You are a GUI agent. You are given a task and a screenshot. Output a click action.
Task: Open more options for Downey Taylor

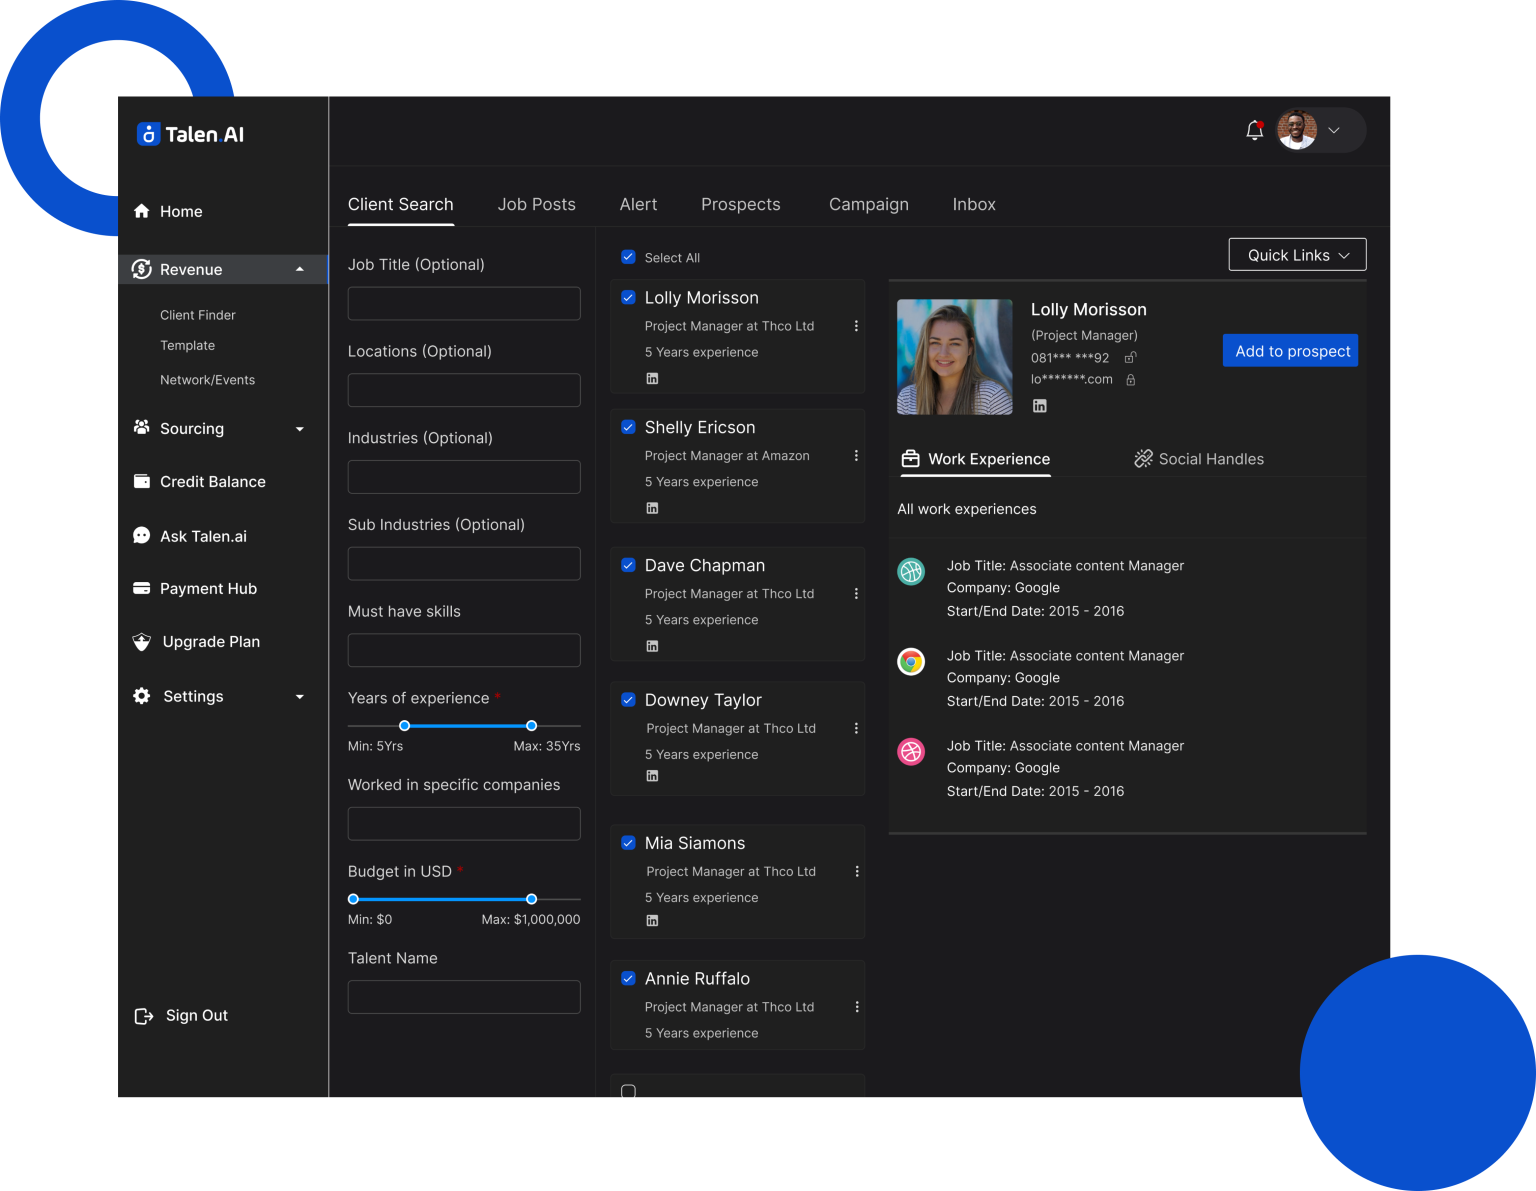pos(856,729)
